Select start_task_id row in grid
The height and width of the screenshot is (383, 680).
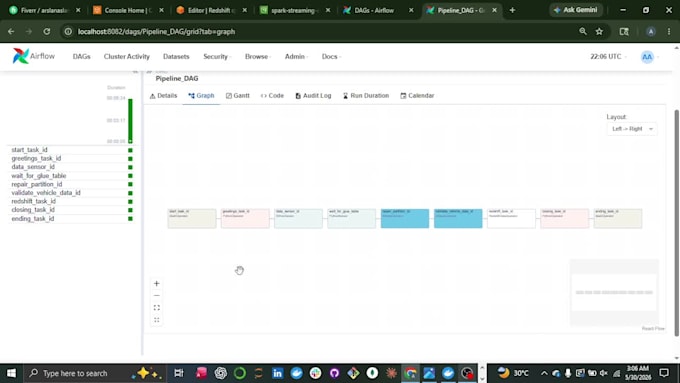click(72, 150)
